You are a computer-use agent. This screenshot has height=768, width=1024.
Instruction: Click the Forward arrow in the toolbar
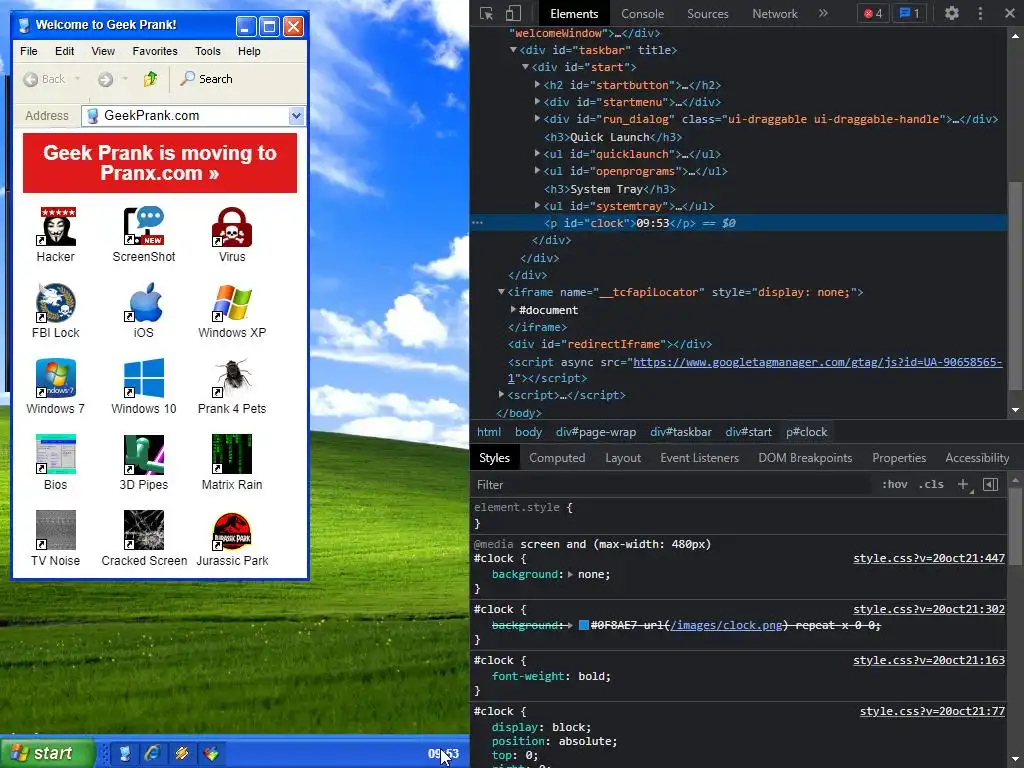point(105,79)
